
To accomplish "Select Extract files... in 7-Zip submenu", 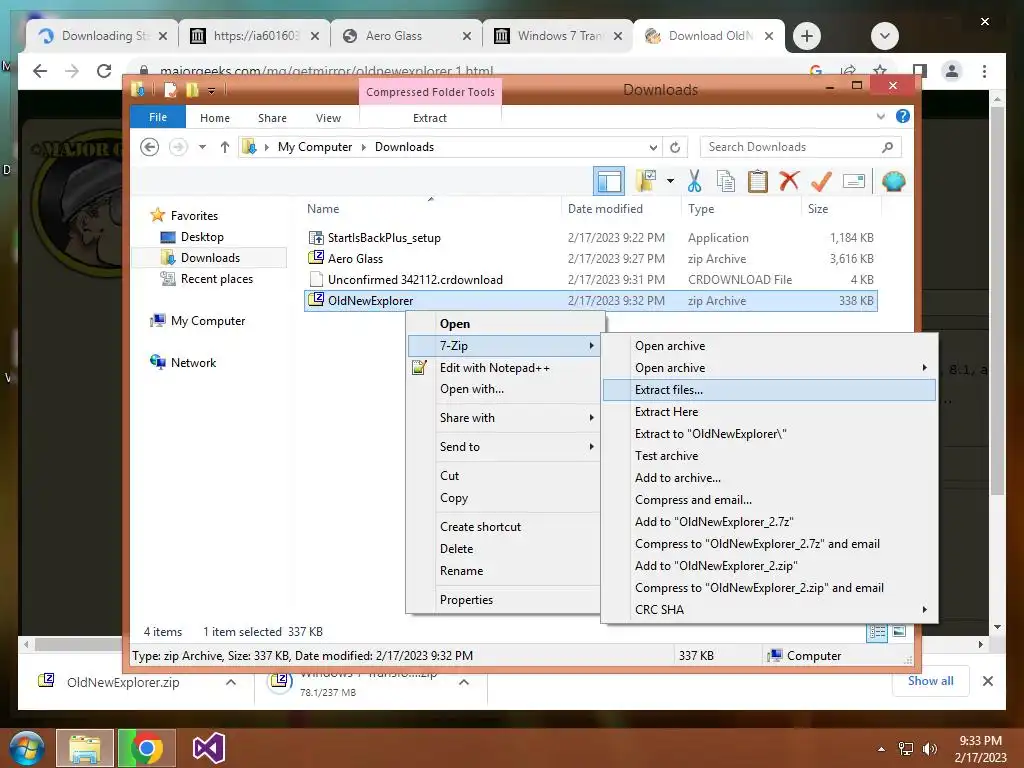I will tap(769, 390).
